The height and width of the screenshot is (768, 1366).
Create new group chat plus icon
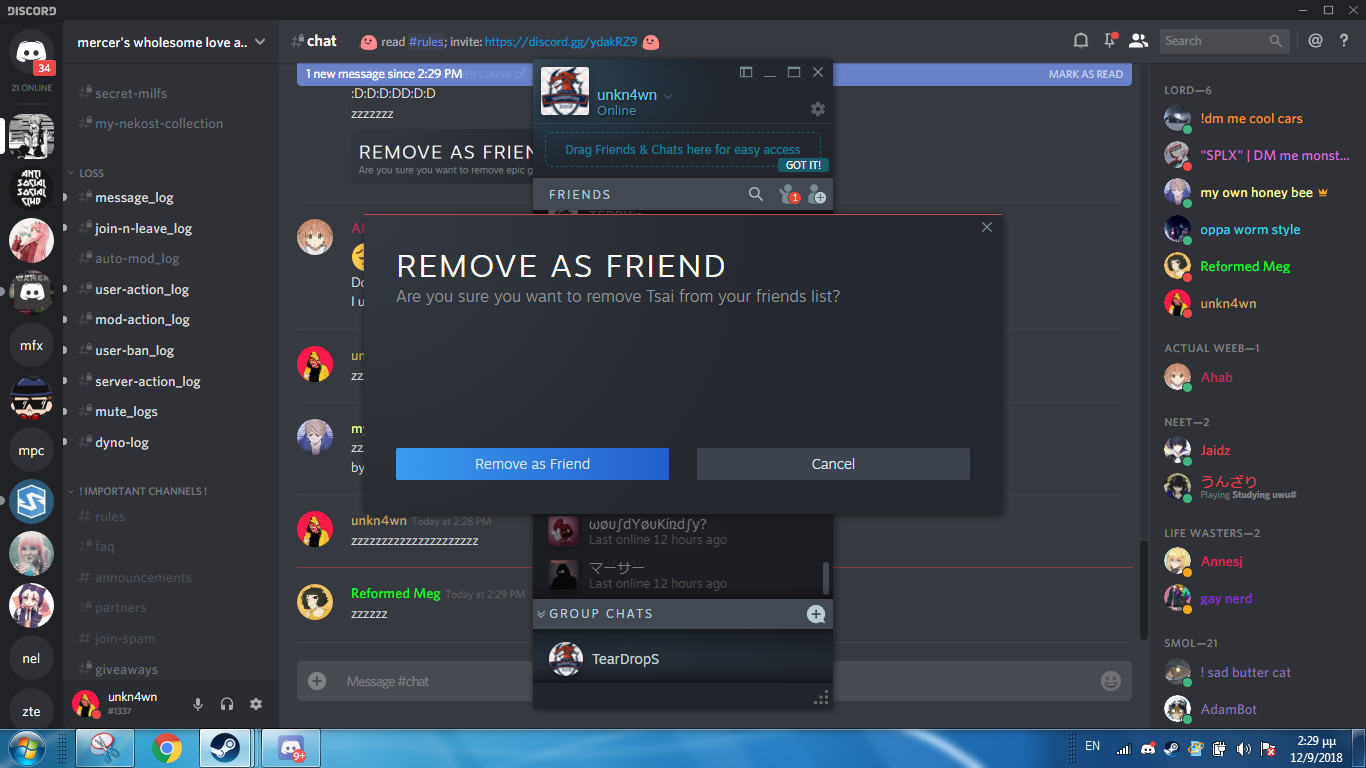click(816, 614)
